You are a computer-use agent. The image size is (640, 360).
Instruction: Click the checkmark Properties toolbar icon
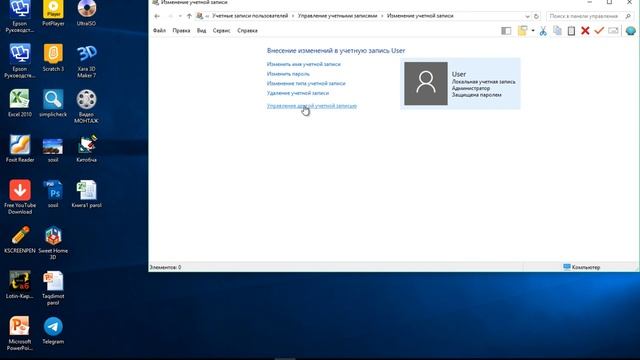(x=599, y=31)
